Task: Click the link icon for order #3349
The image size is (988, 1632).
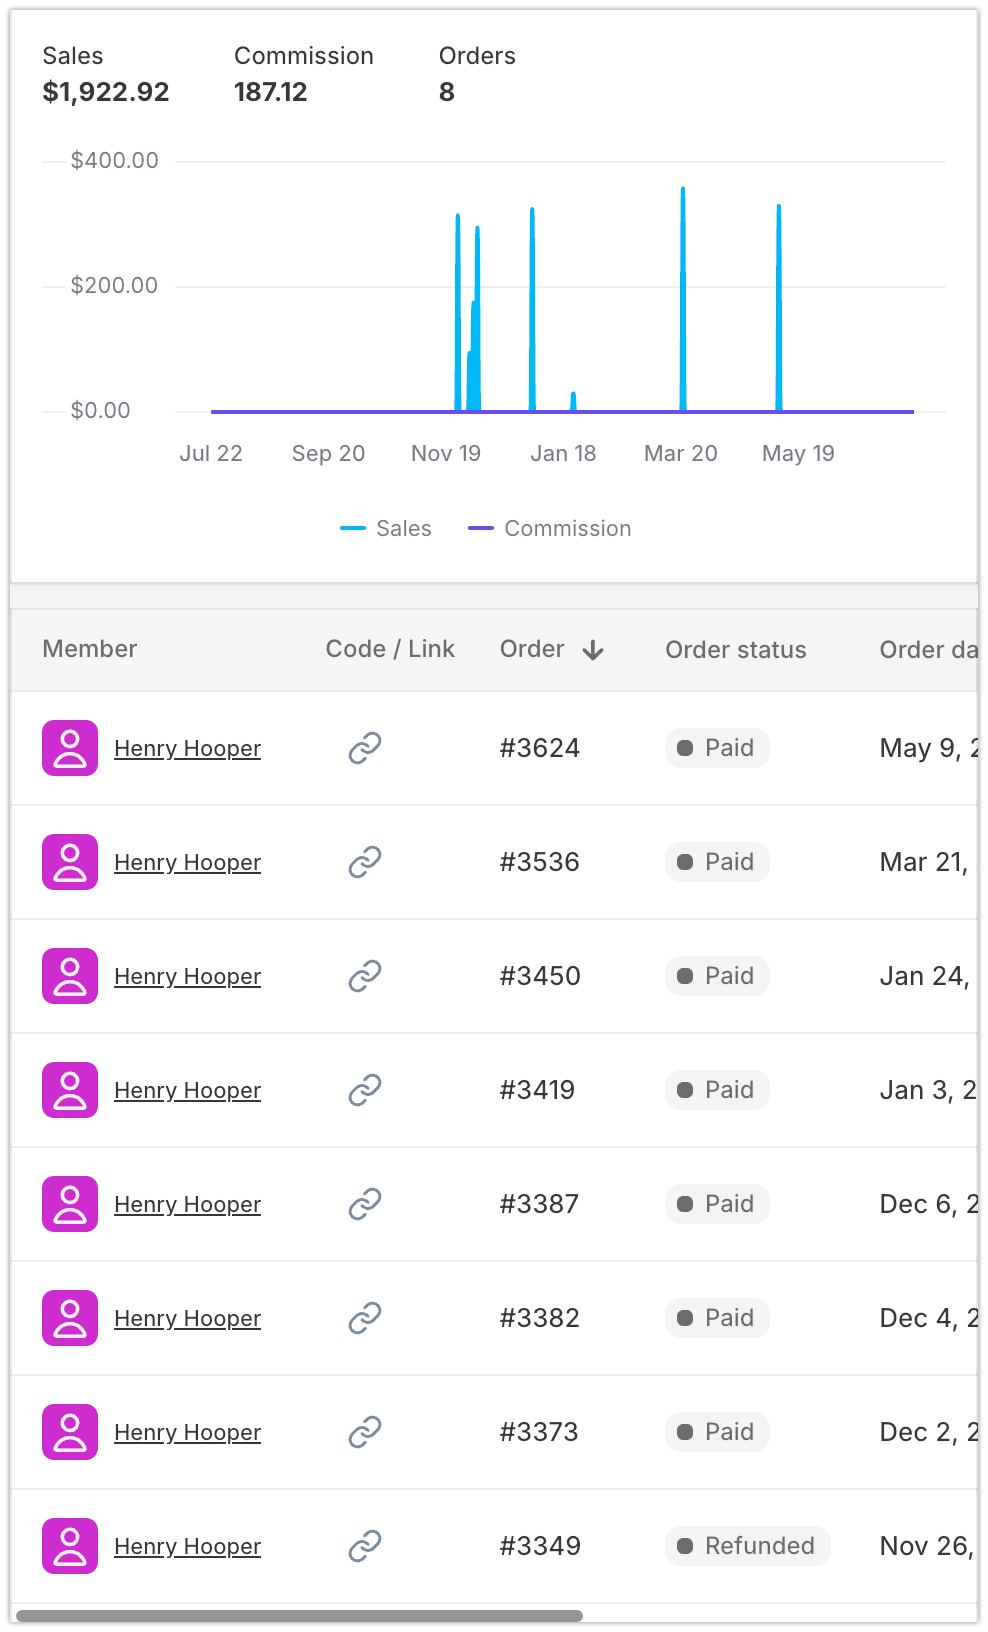Action: [x=365, y=1546]
